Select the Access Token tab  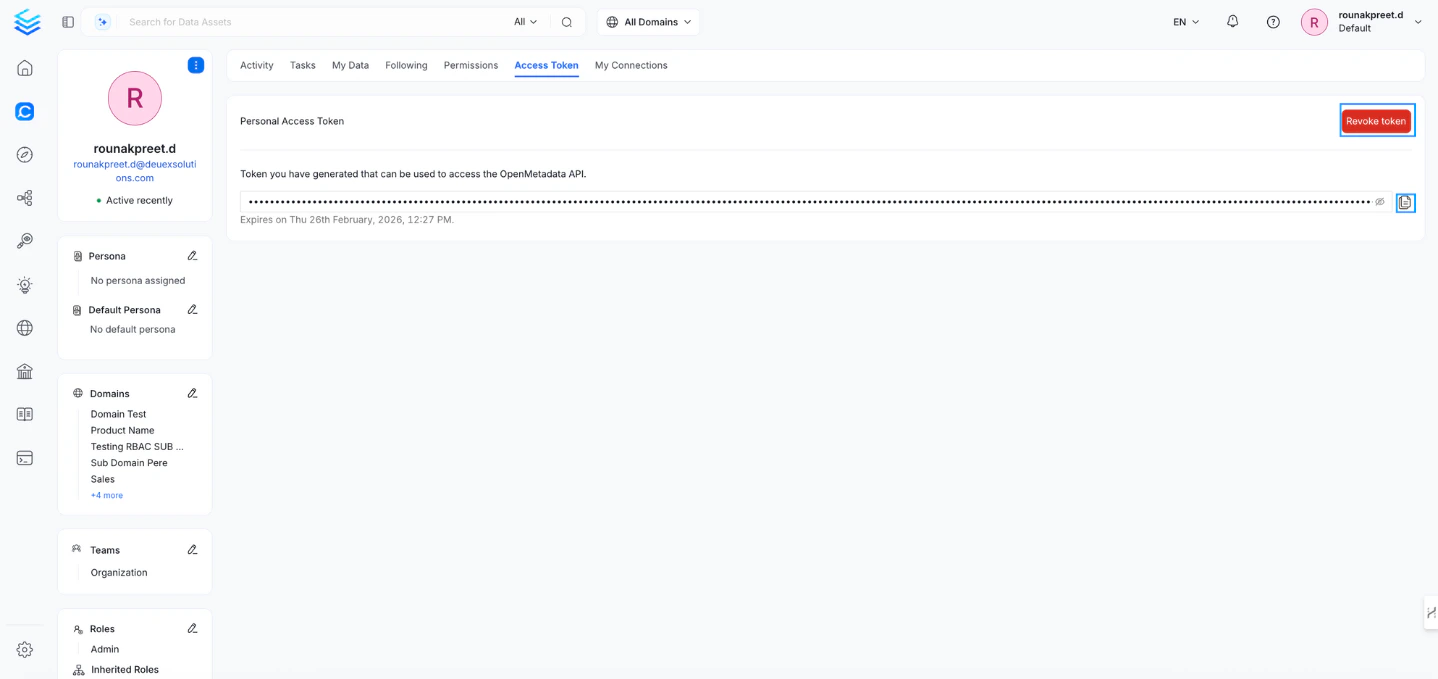546,65
